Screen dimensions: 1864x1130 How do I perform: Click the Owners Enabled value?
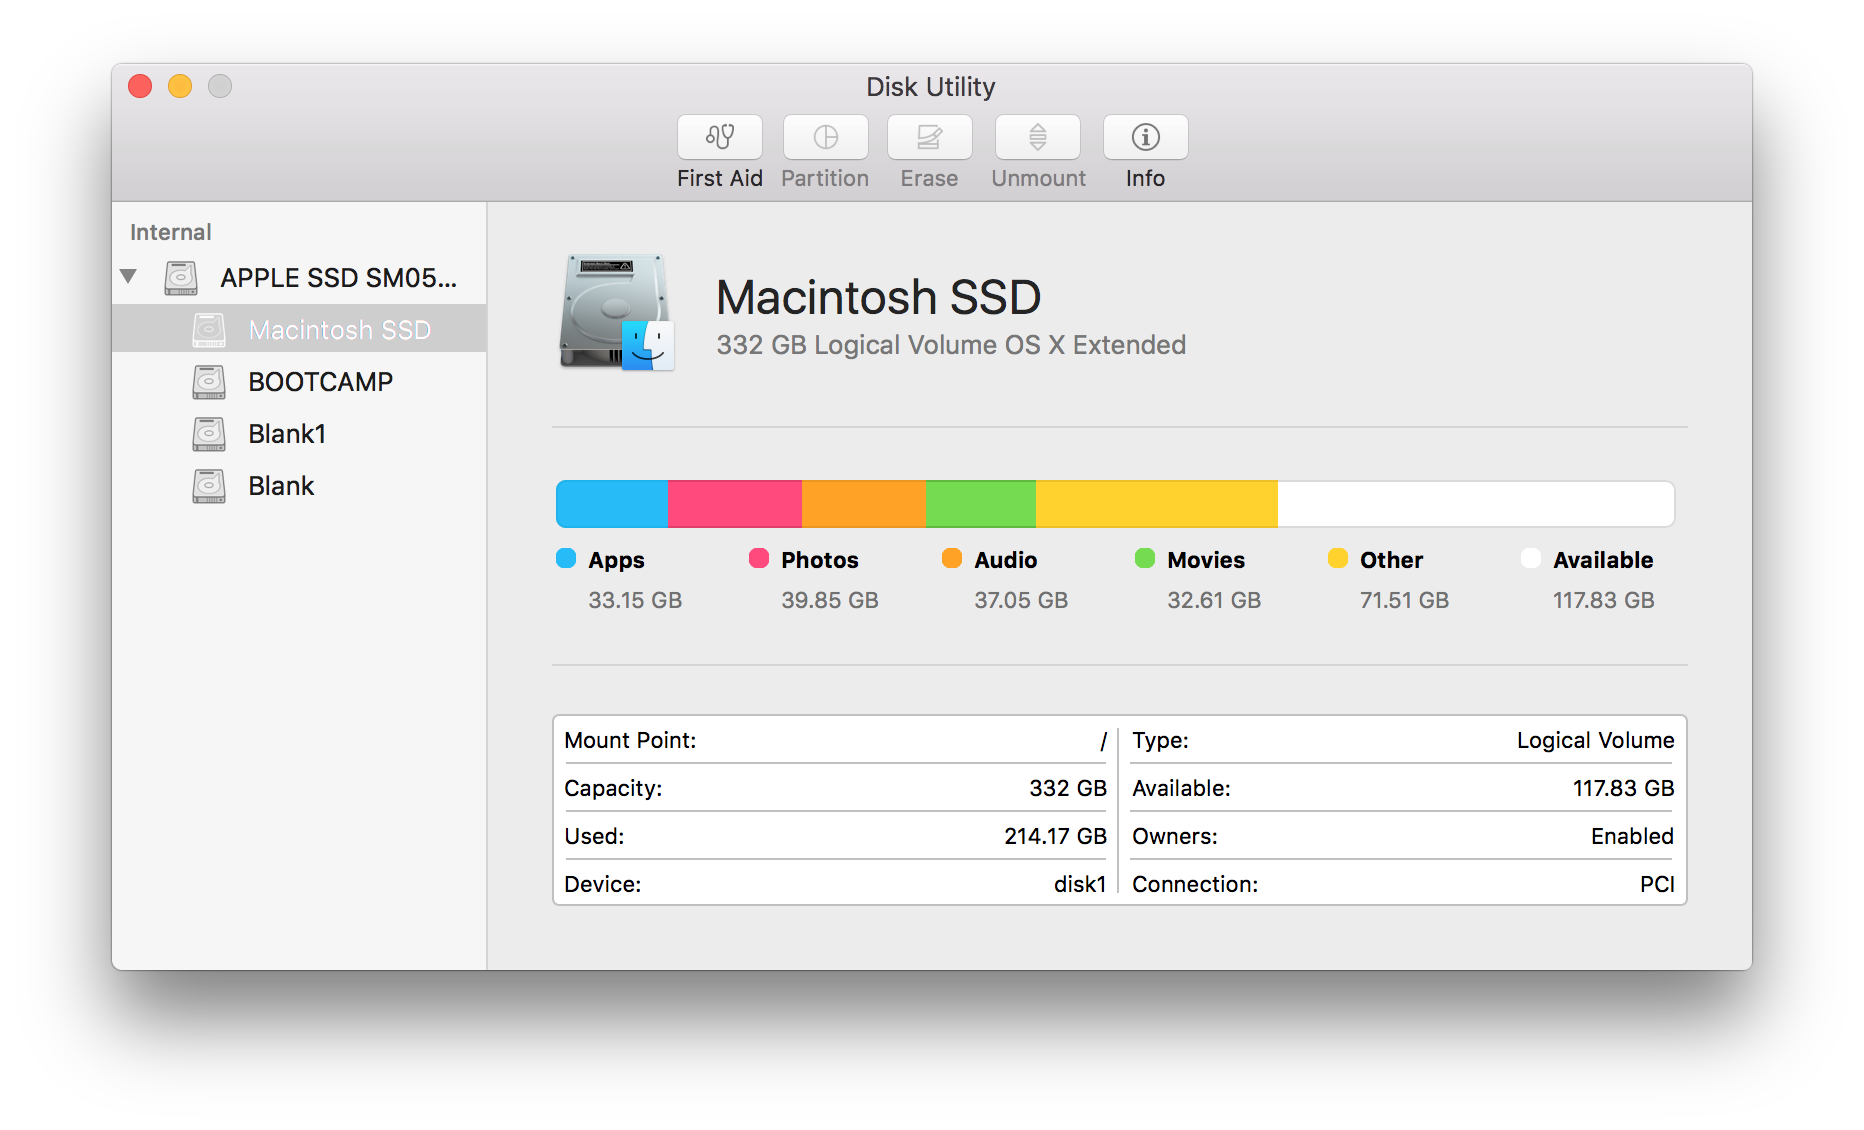(x=1632, y=836)
